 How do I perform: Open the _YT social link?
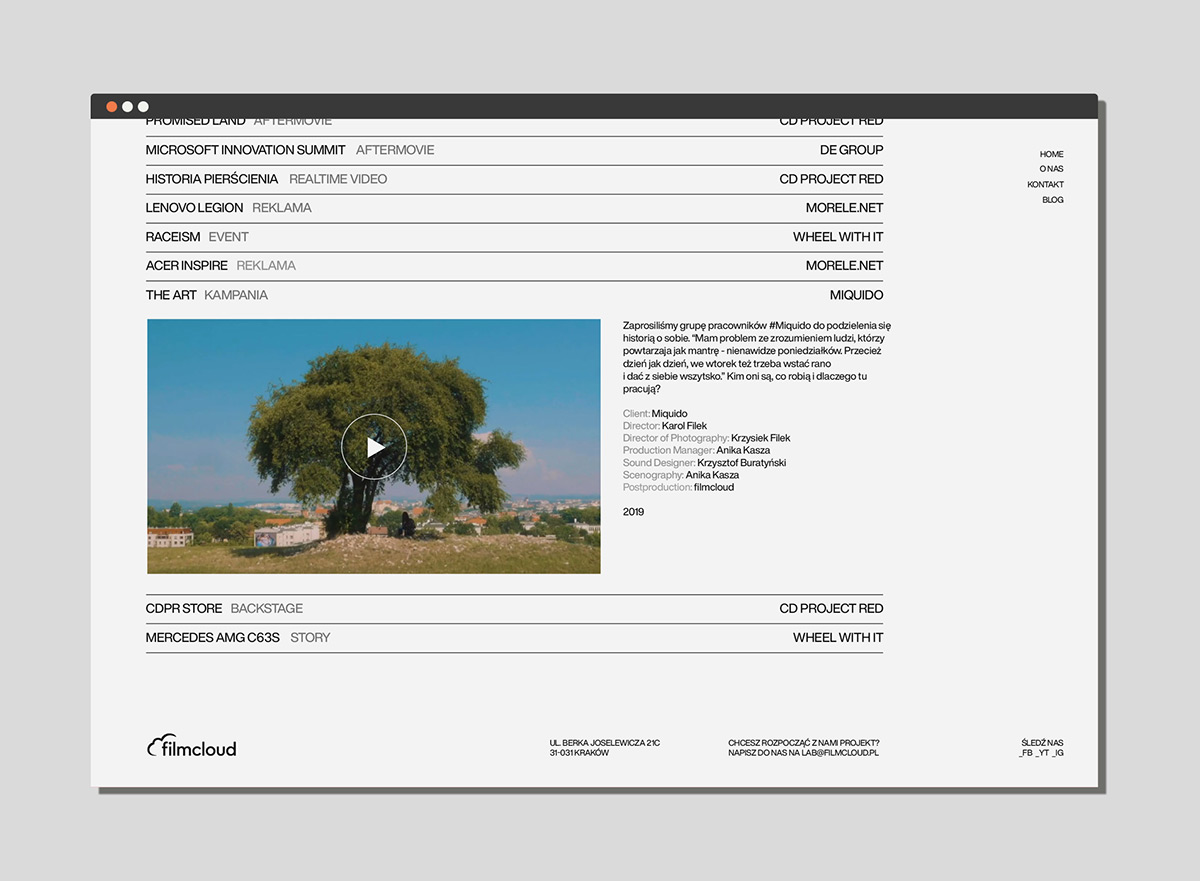click(x=1043, y=753)
